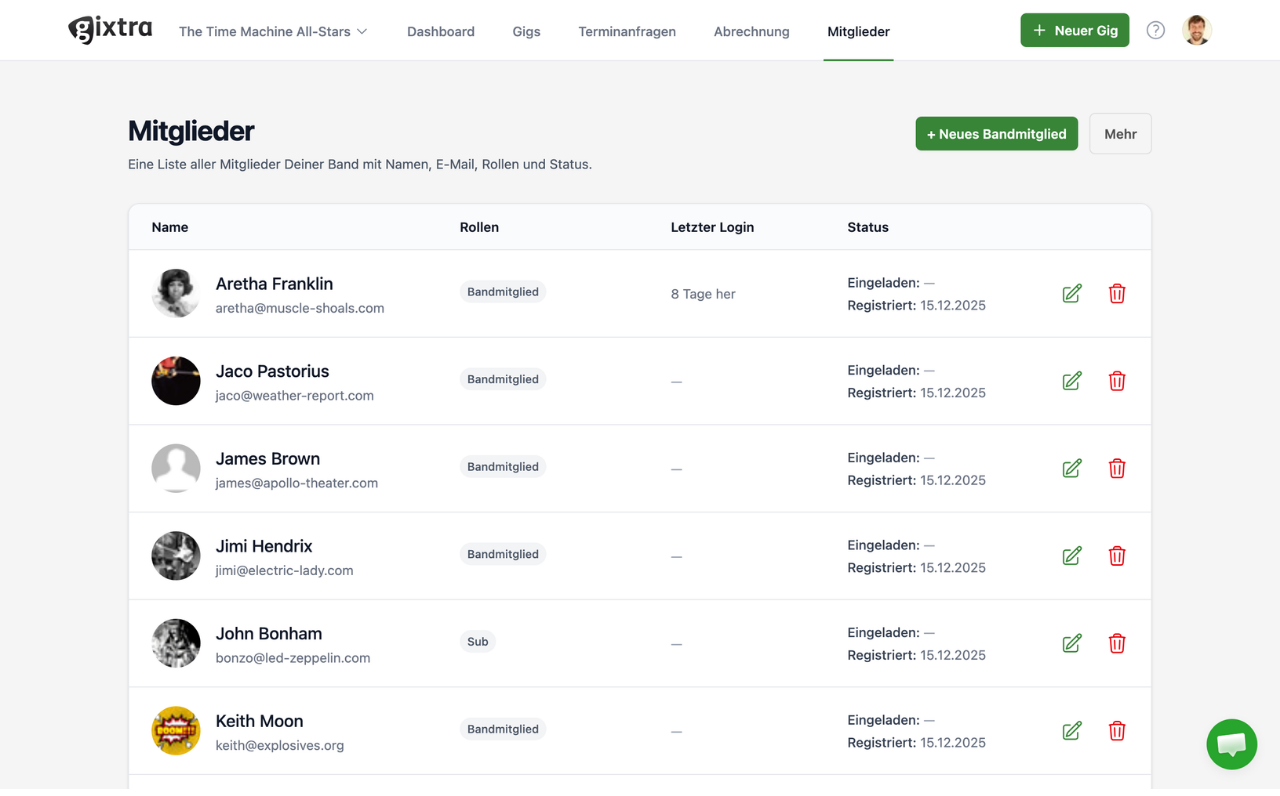Edit John Bonham's member details
Screen dimensions: 1280x796
tap(1072, 643)
